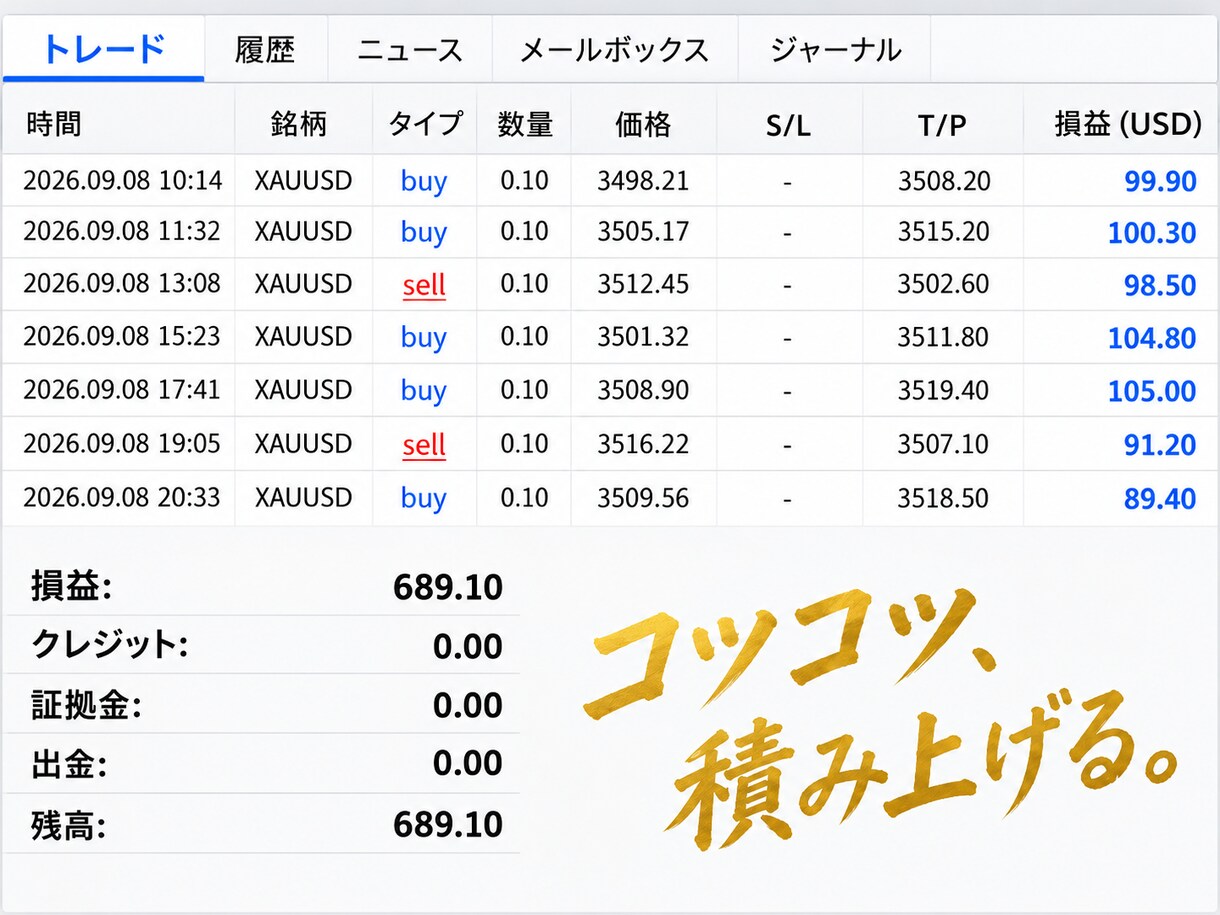Click the 損益 summary label
Viewport: 1220px width, 915px height.
(x=70, y=587)
